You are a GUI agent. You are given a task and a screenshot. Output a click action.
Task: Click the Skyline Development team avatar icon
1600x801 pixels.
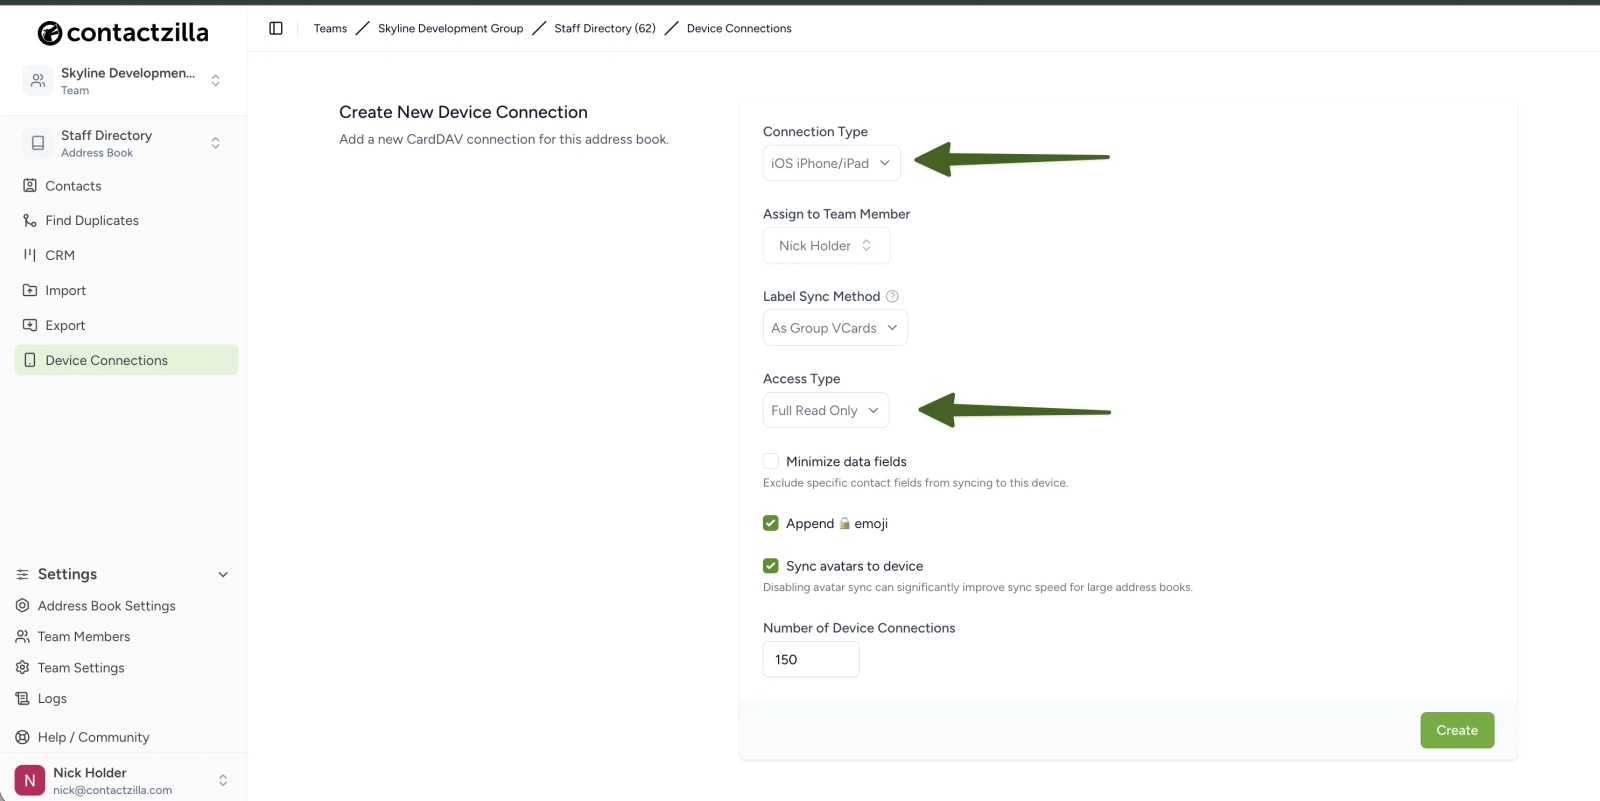click(38, 80)
